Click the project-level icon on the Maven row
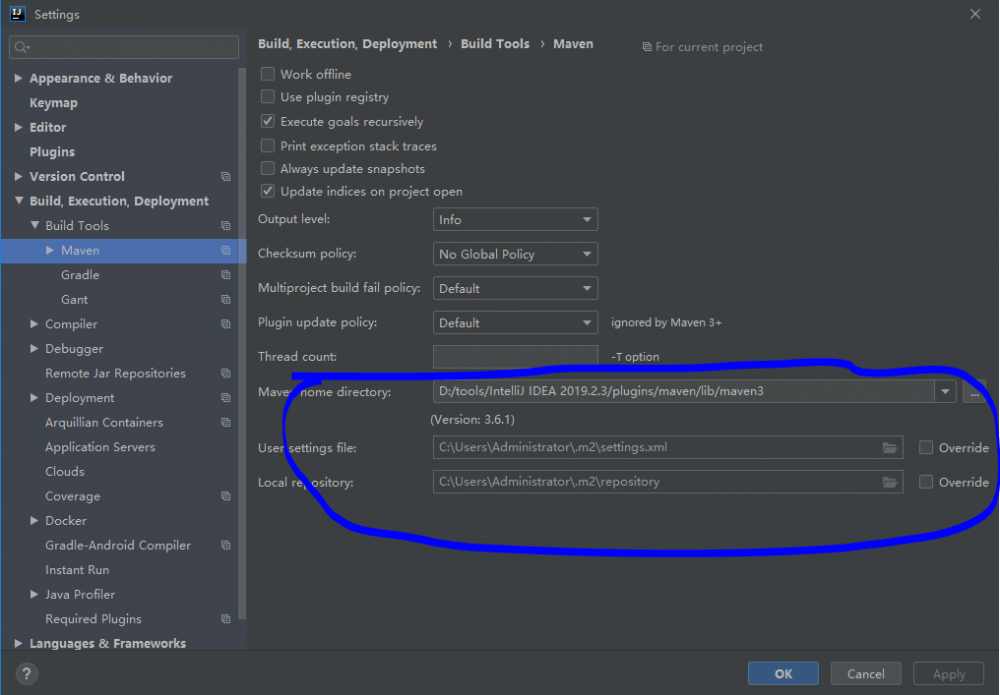This screenshot has width=1000, height=695. coord(226,251)
